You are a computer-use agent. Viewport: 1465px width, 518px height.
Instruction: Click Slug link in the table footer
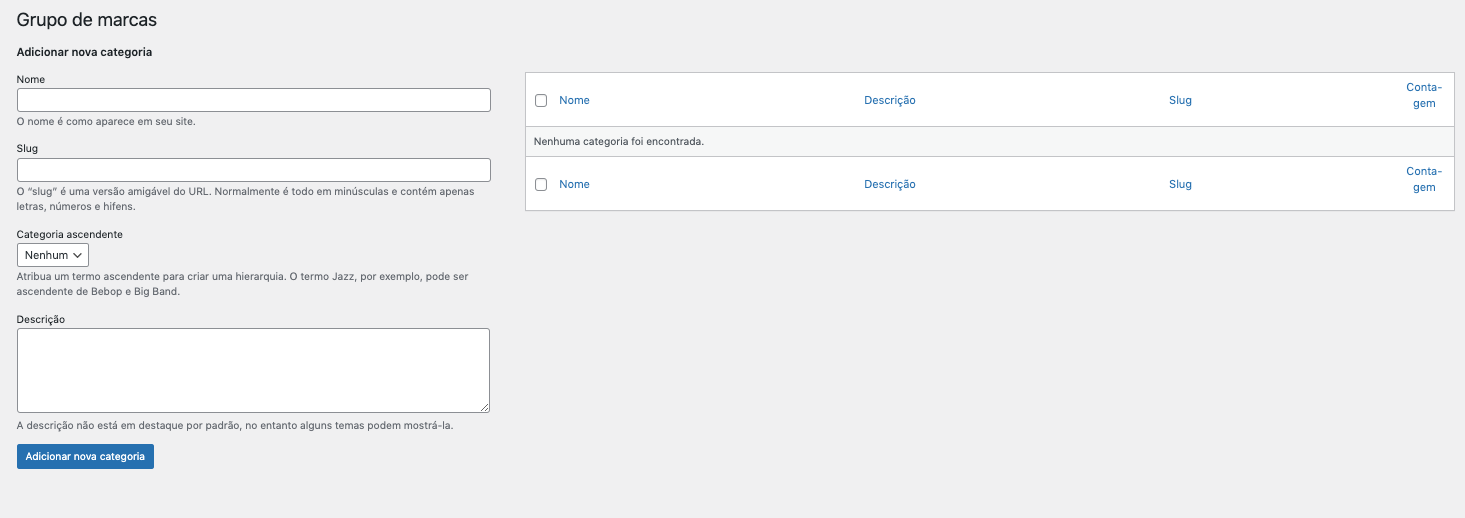1180,184
